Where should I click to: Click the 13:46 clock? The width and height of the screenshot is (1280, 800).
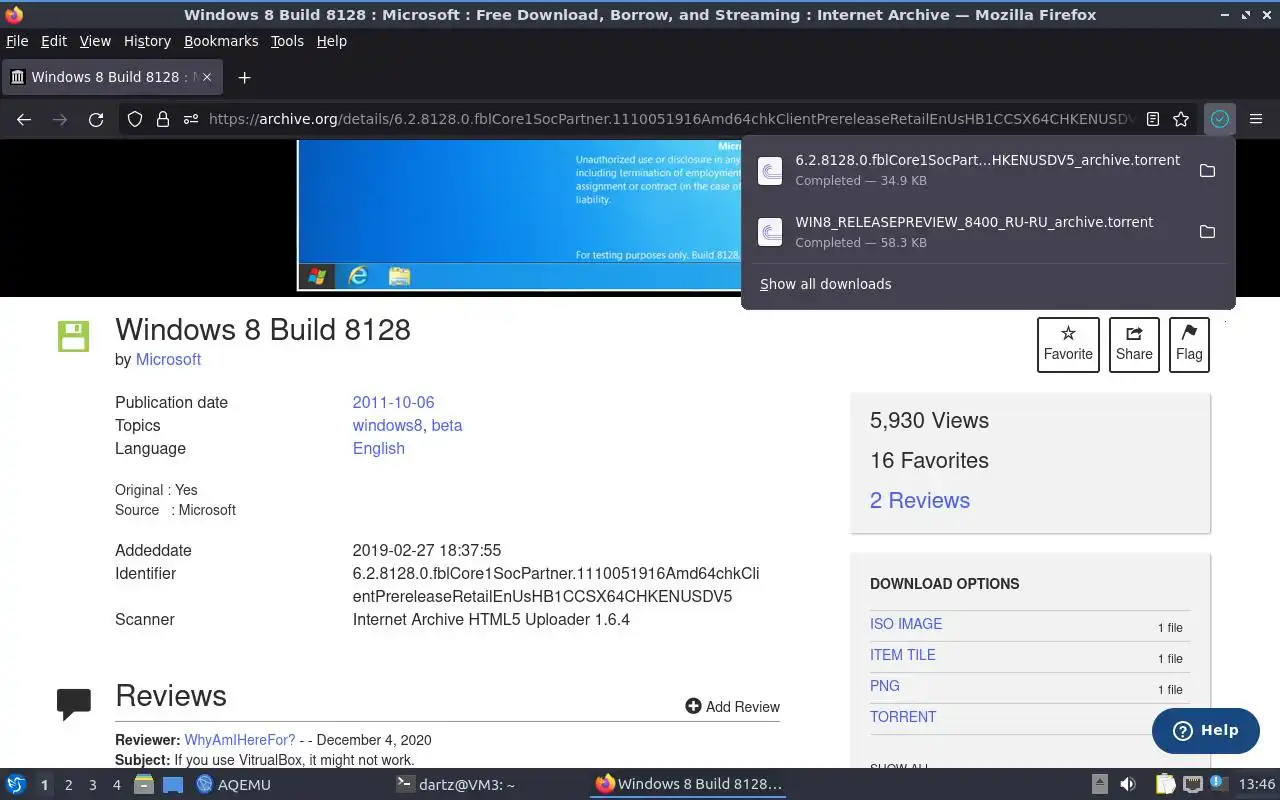1256,784
